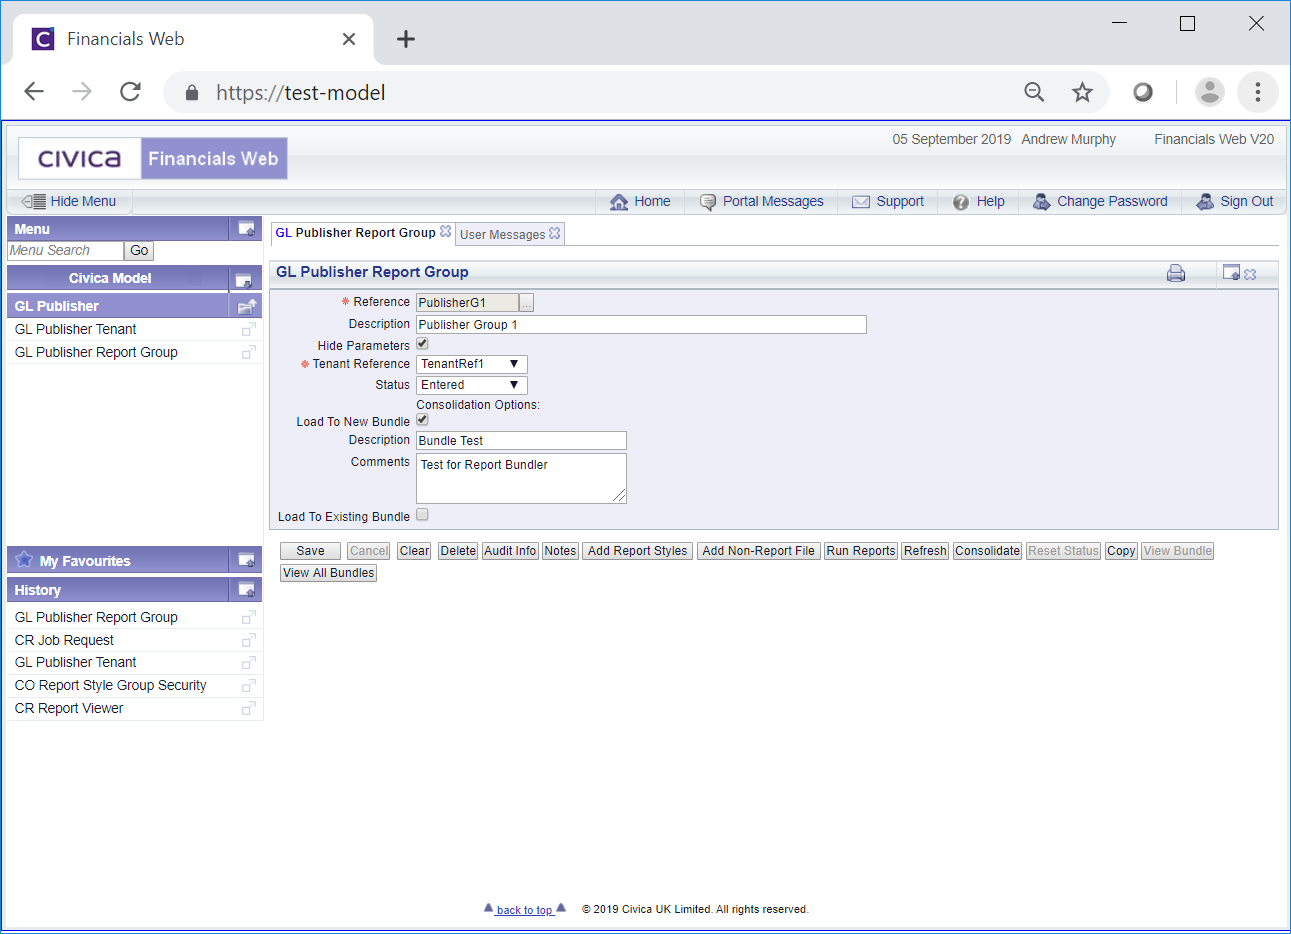Click Add Report Styles button
The image size is (1291, 934).
click(638, 551)
